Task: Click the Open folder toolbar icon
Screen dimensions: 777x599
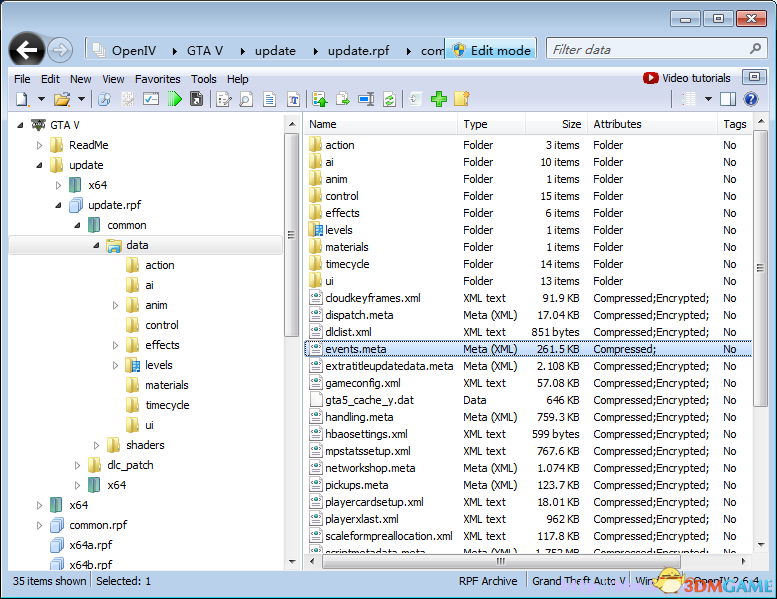Action: click(62, 99)
